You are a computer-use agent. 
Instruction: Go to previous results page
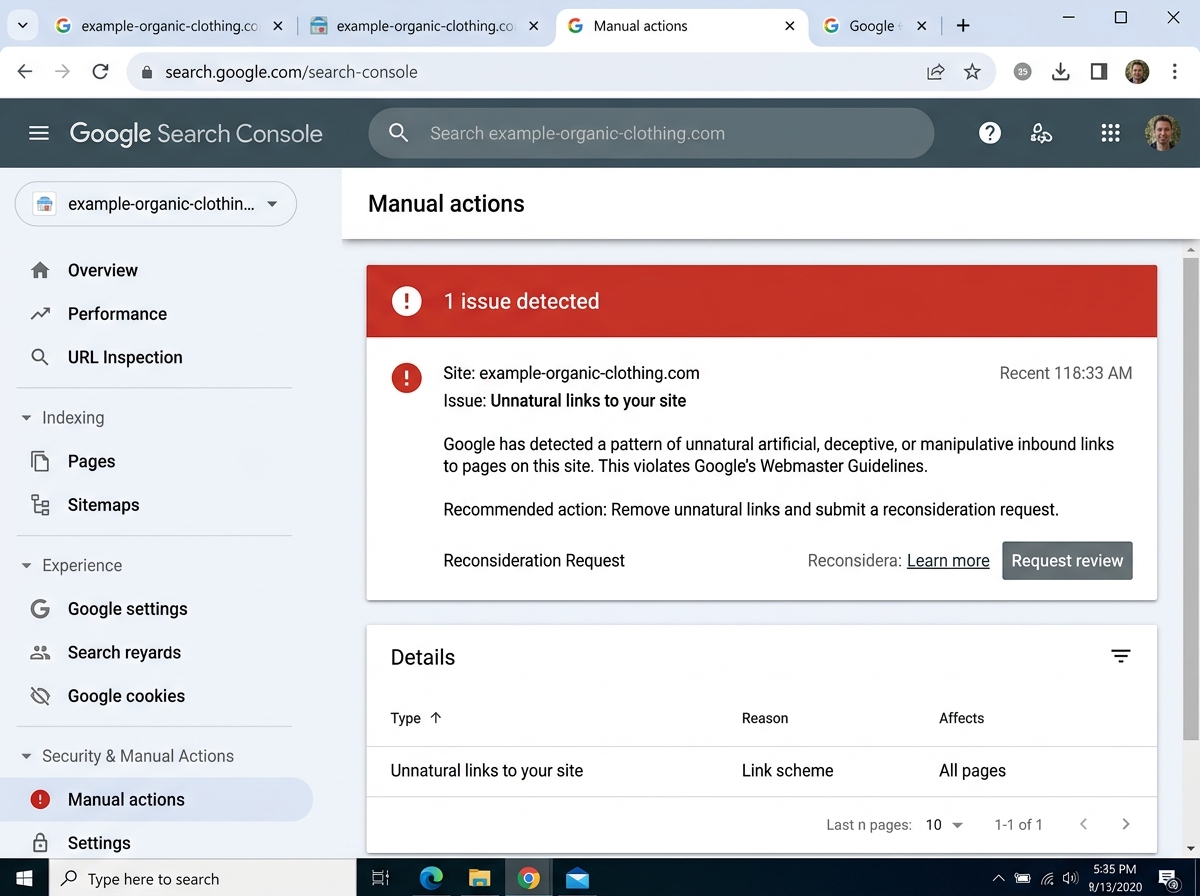[1084, 824]
